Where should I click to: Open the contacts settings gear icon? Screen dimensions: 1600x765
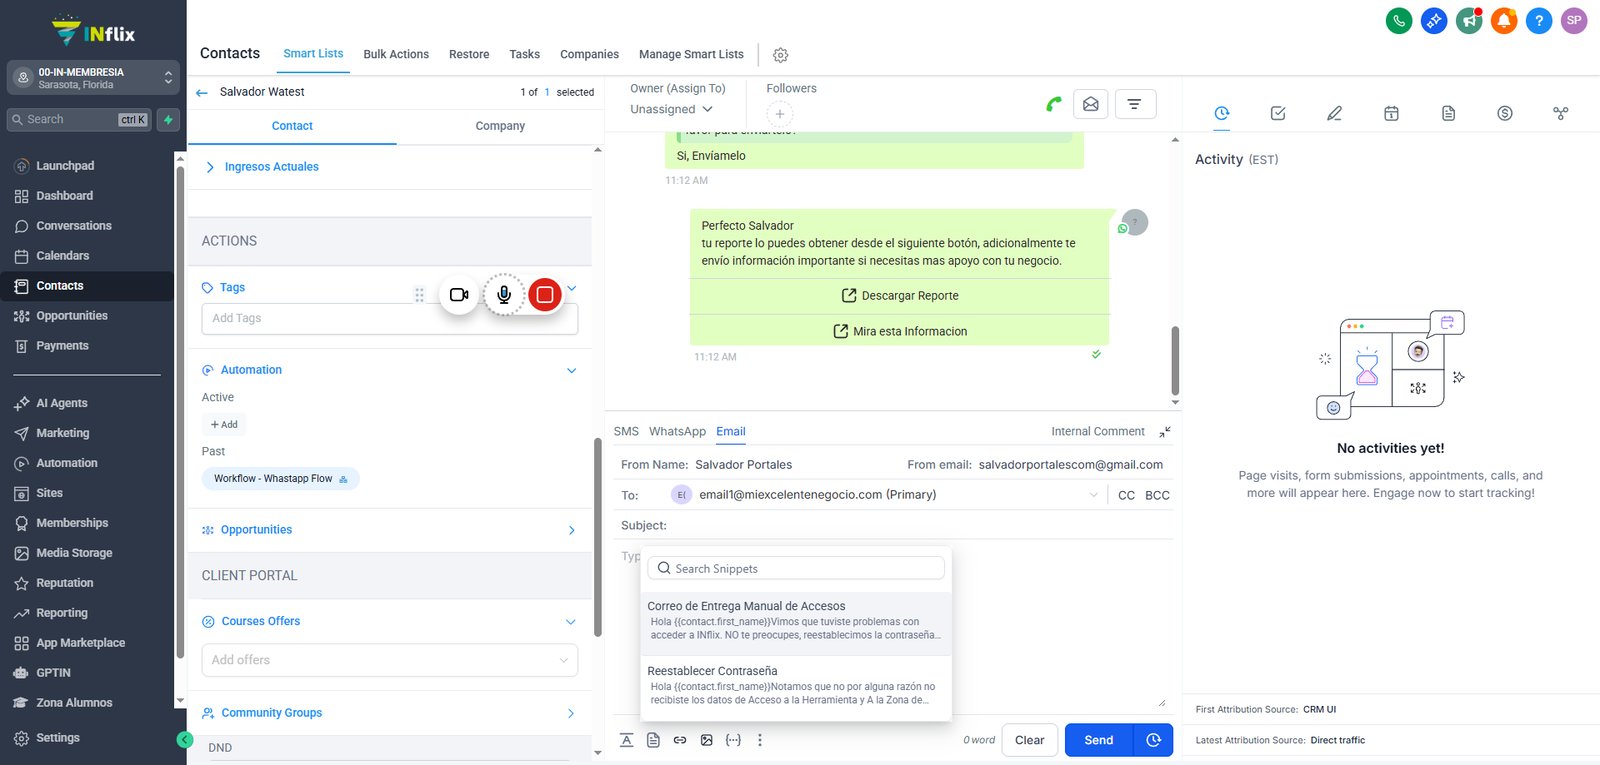(x=781, y=55)
